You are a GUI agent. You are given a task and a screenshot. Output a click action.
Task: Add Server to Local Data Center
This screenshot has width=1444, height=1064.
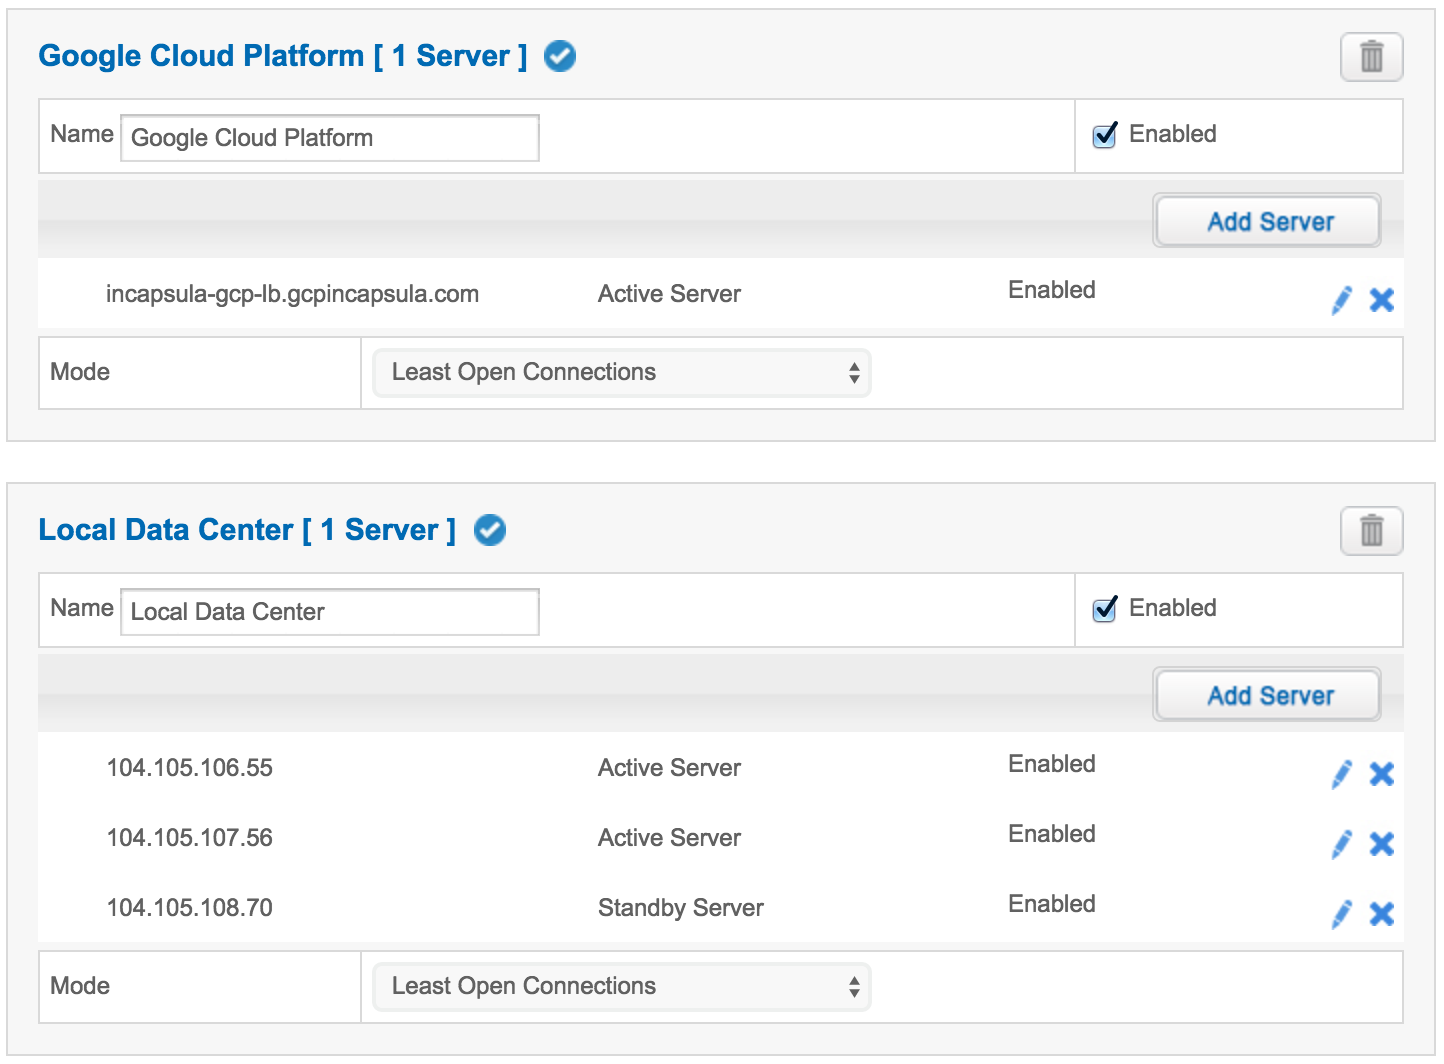coord(1267,695)
